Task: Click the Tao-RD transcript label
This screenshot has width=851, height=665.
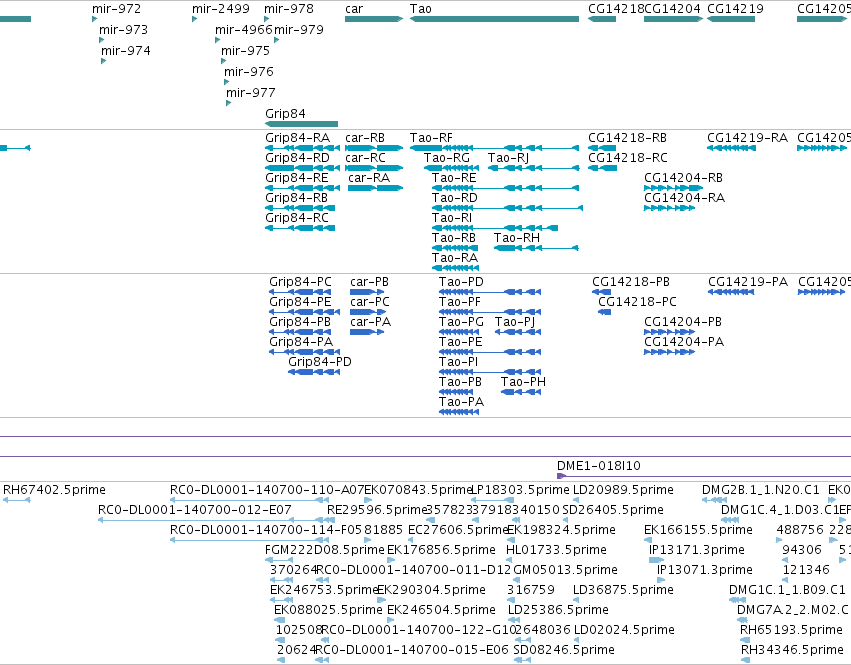Action: click(x=454, y=198)
